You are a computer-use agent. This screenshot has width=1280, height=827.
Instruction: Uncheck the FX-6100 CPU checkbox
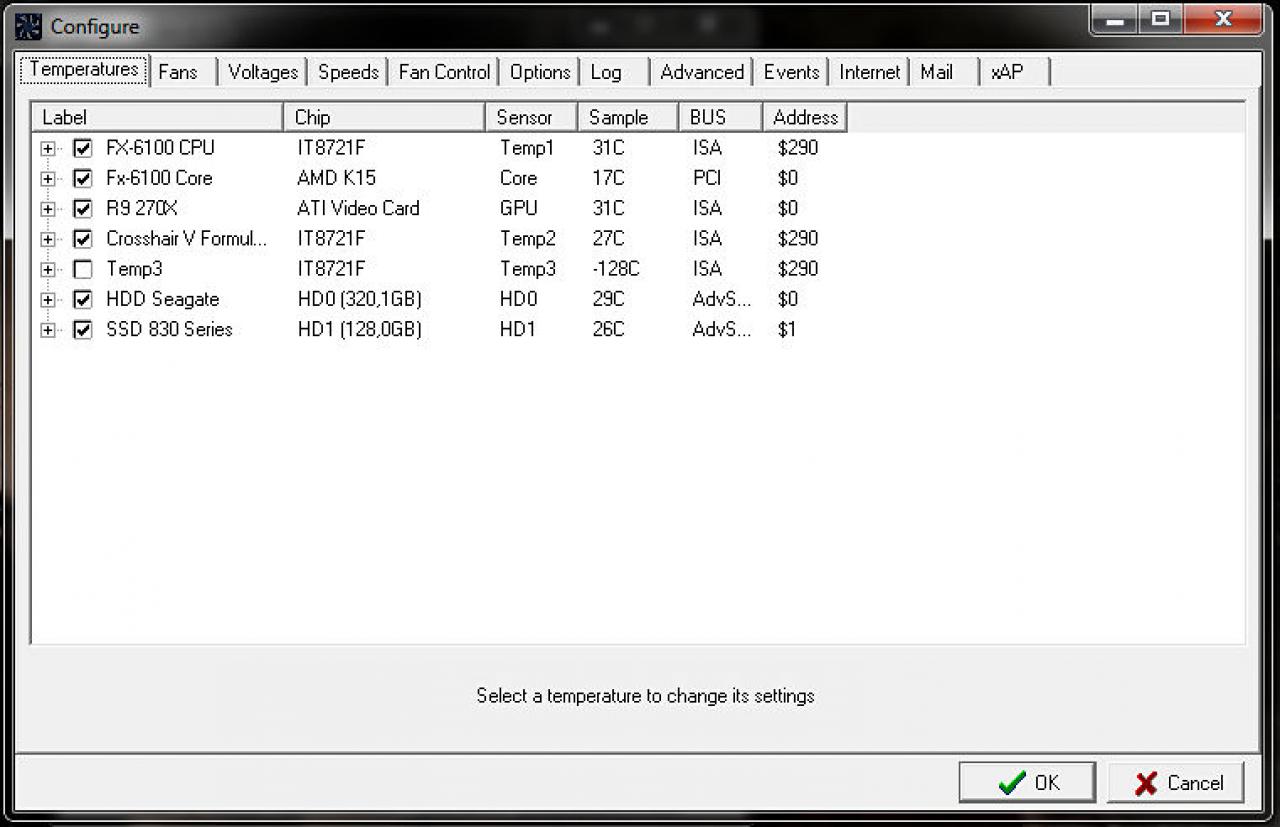pyautogui.click(x=83, y=149)
